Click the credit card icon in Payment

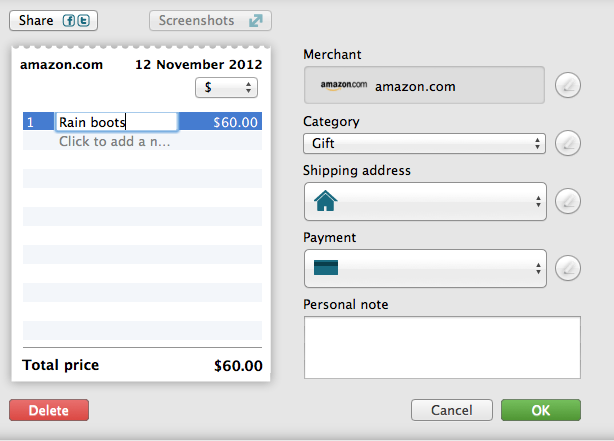(326, 268)
